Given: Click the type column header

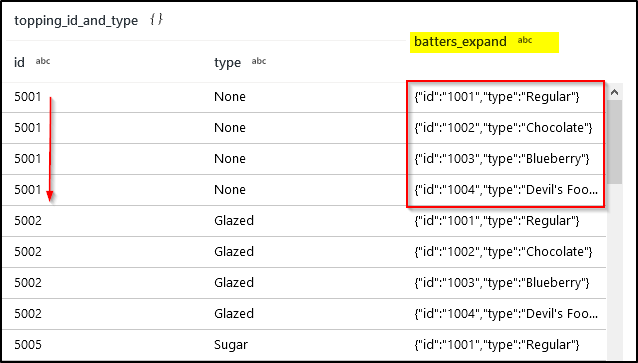Looking at the screenshot, I should (227, 63).
